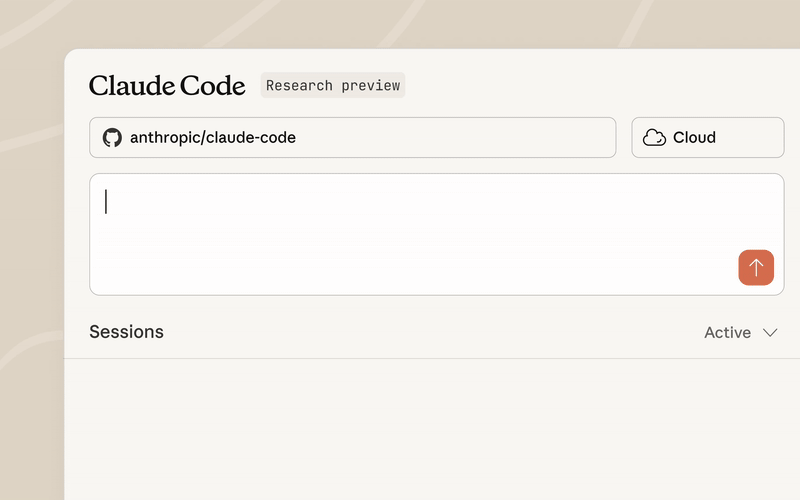Open the Cloud environment selector
Image resolution: width=800 pixels, height=500 pixels.
click(707, 138)
